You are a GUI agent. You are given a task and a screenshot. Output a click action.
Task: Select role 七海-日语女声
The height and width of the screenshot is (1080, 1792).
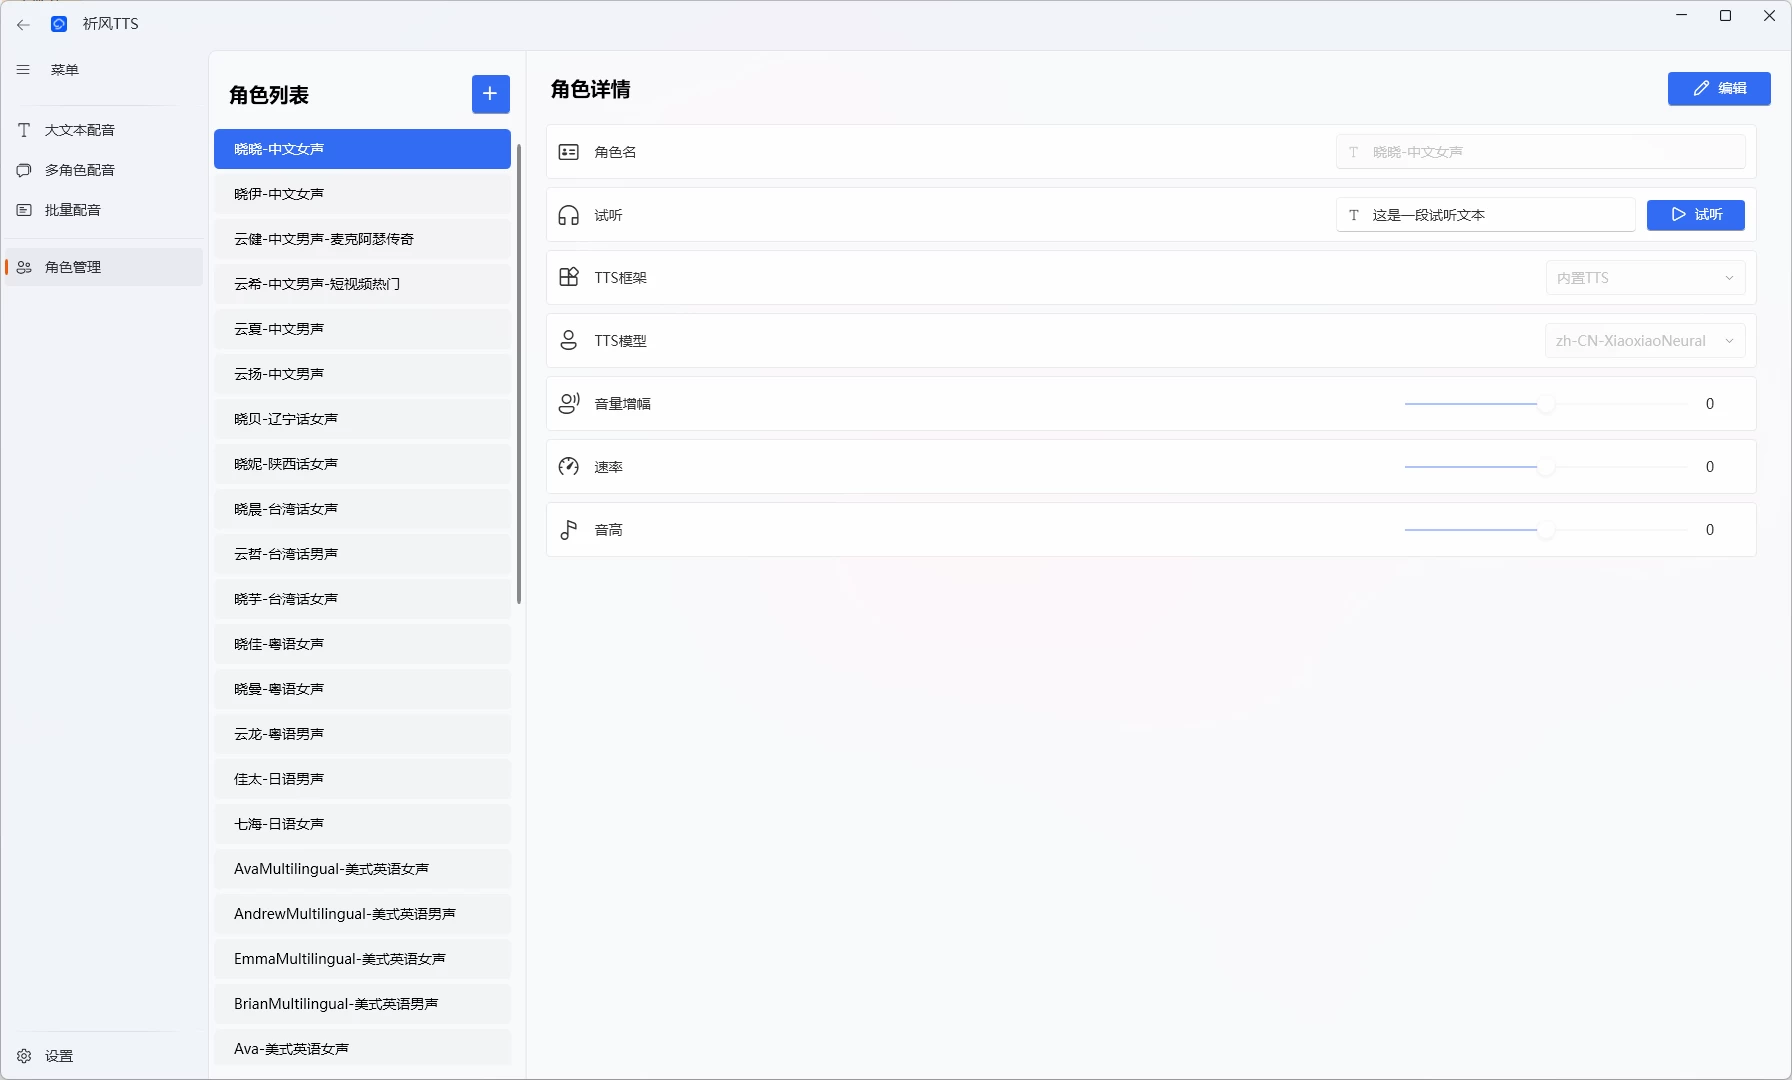[362, 824]
